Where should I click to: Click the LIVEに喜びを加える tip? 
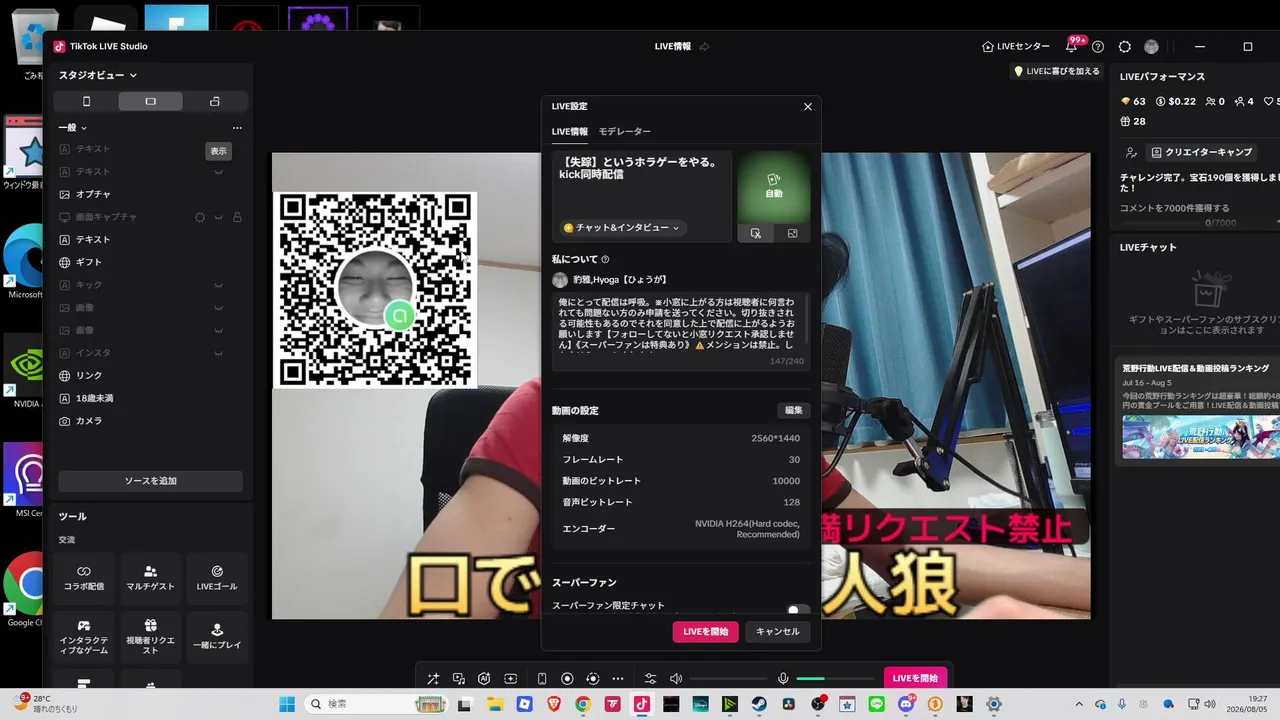[1057, 72]
